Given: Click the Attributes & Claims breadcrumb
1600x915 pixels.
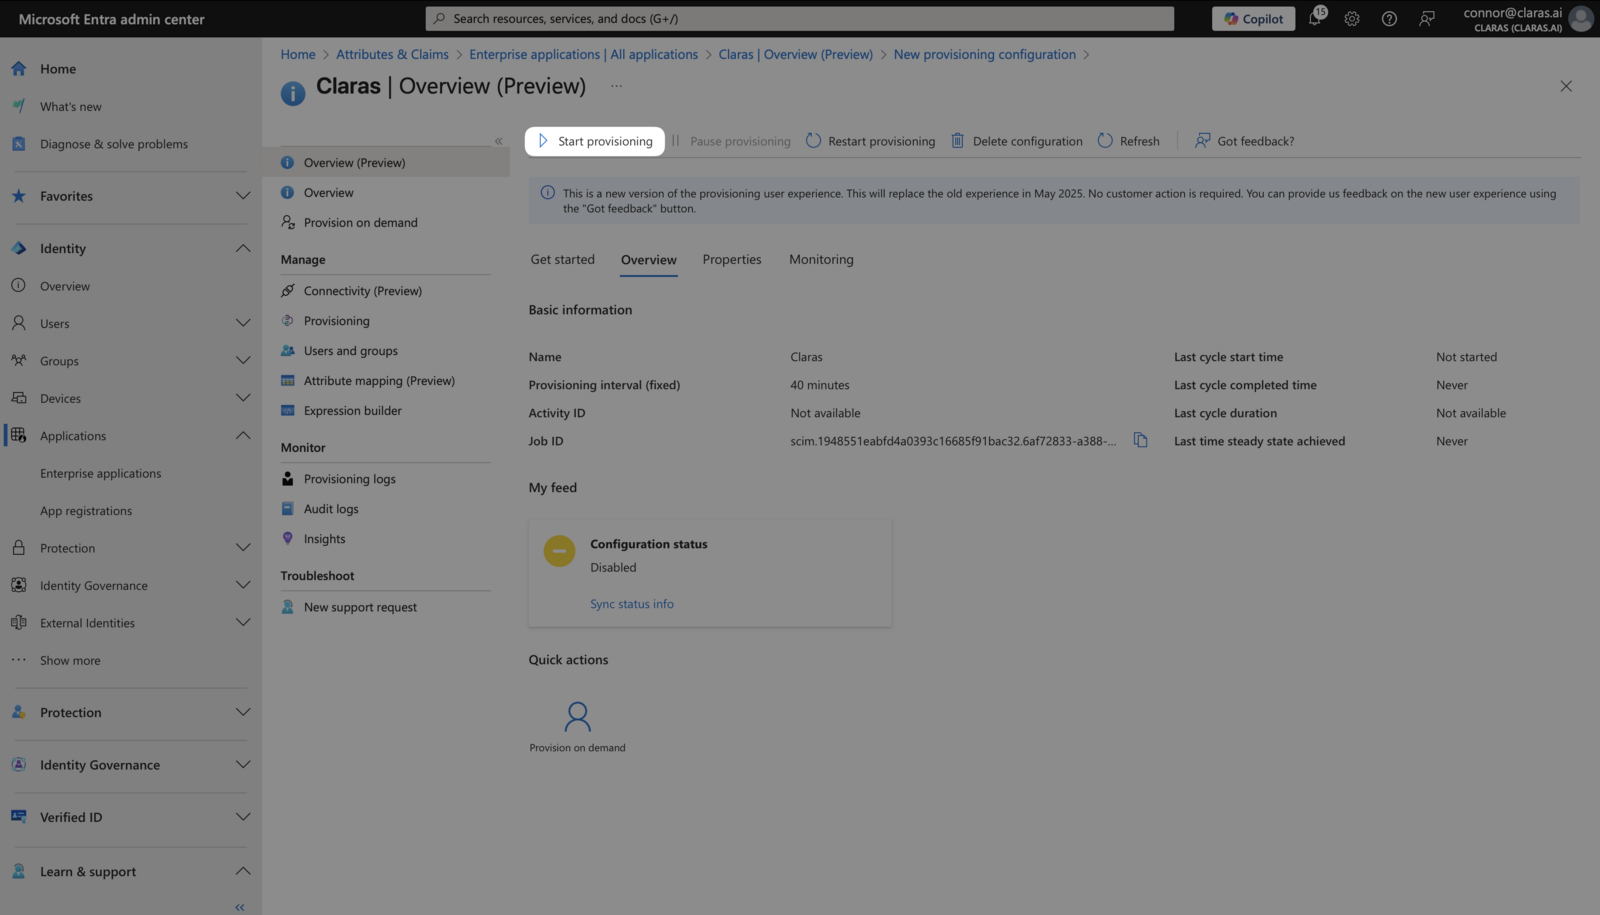Looking at the screenshot, I should 392,54.
